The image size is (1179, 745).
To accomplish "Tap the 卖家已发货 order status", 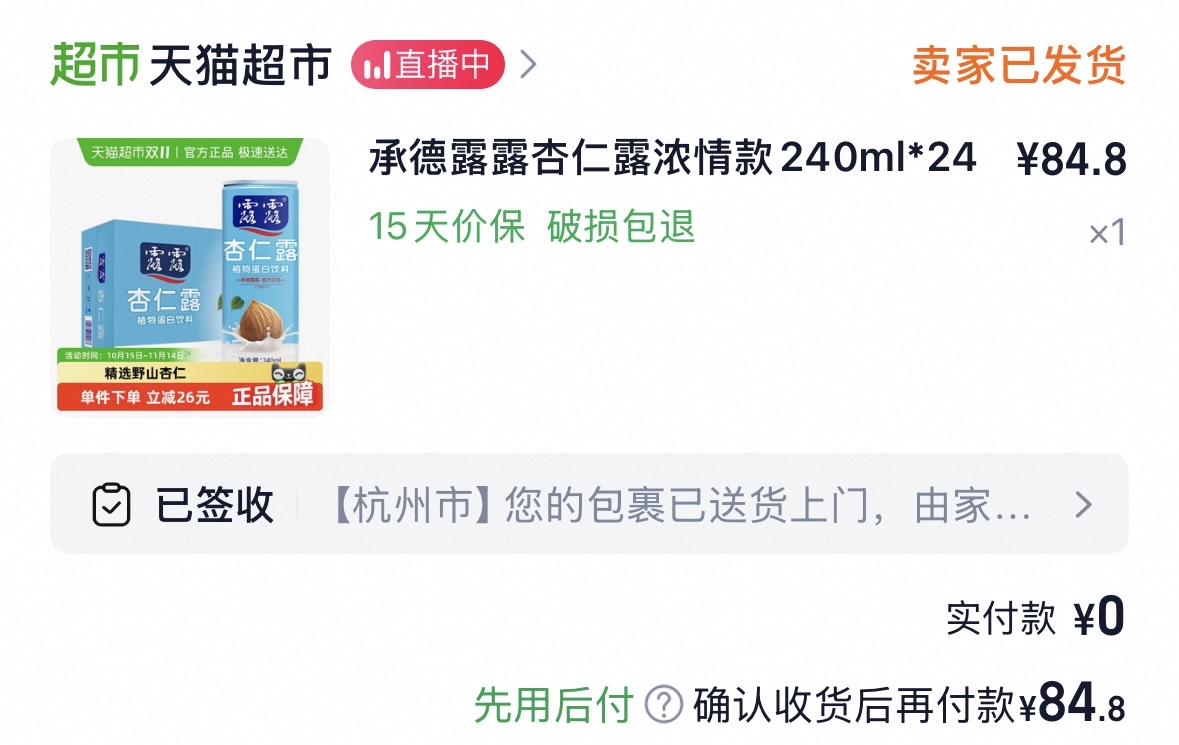I will tap(1019, 65).
